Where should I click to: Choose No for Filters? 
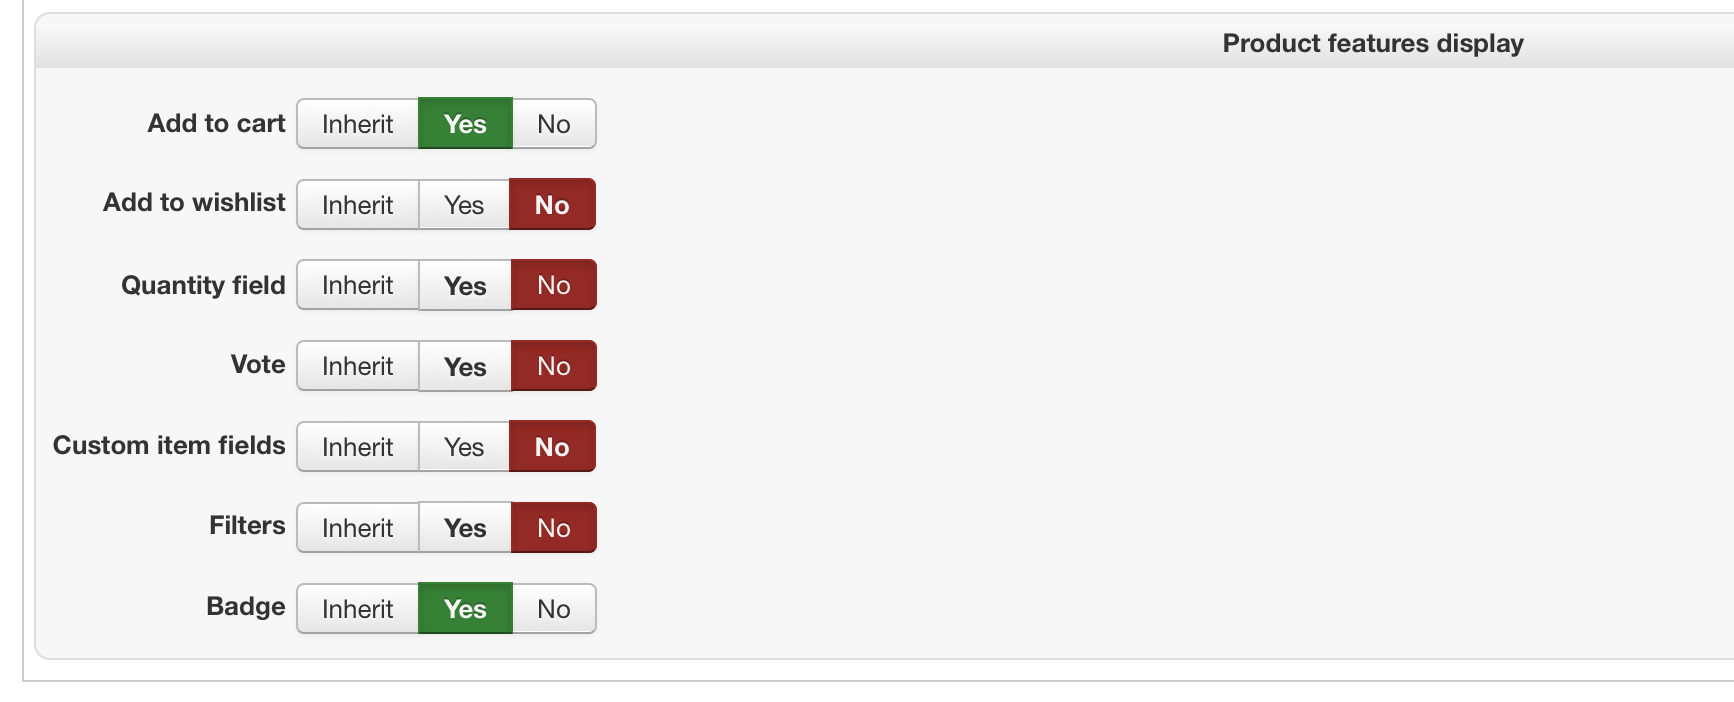click(x=554, y=528)
